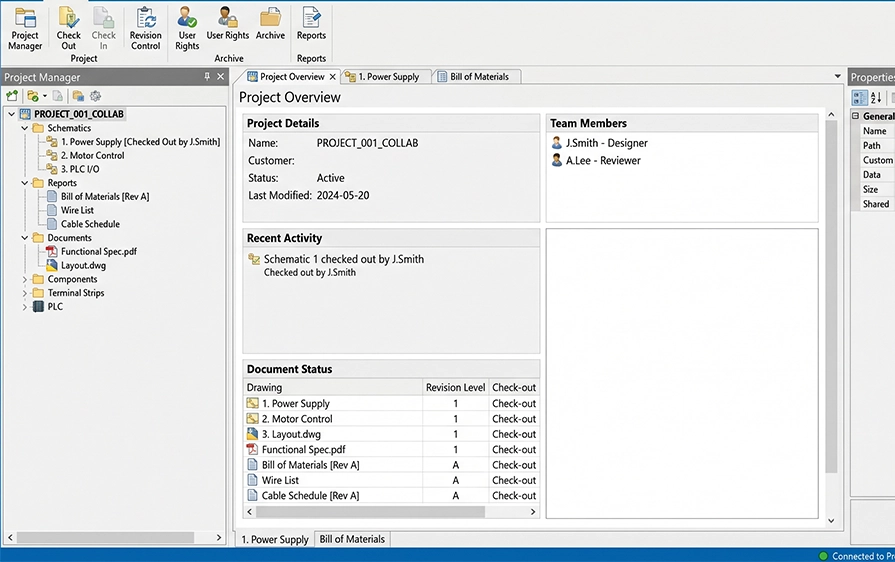
Task: Expand the Terminal Strips folder
Action: [x=25, y=293]
